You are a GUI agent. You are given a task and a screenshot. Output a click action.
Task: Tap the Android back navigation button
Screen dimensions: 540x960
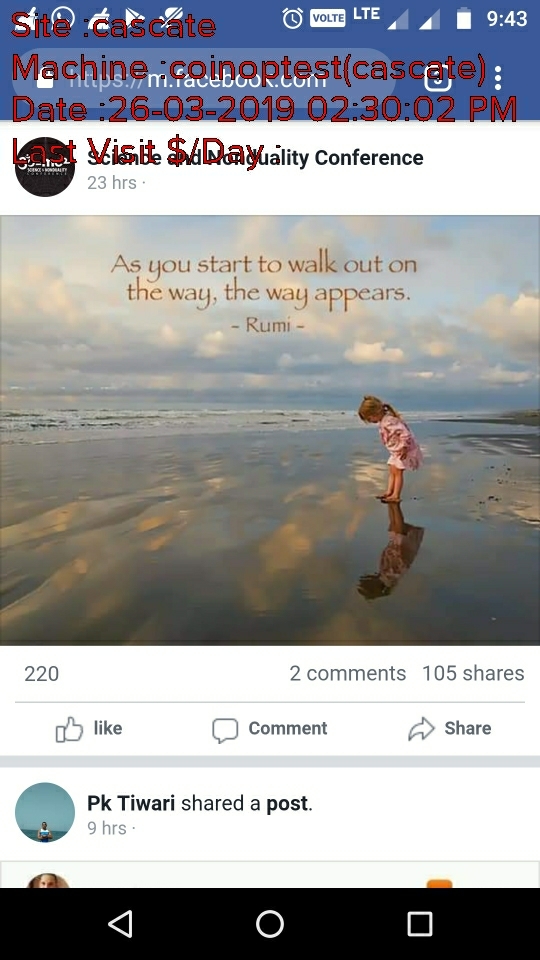click(121, 923)
